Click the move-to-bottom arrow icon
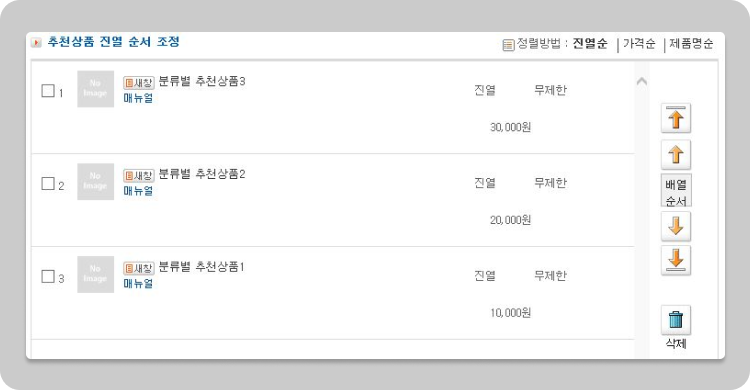750x390 pixels. tap(675, 260)
